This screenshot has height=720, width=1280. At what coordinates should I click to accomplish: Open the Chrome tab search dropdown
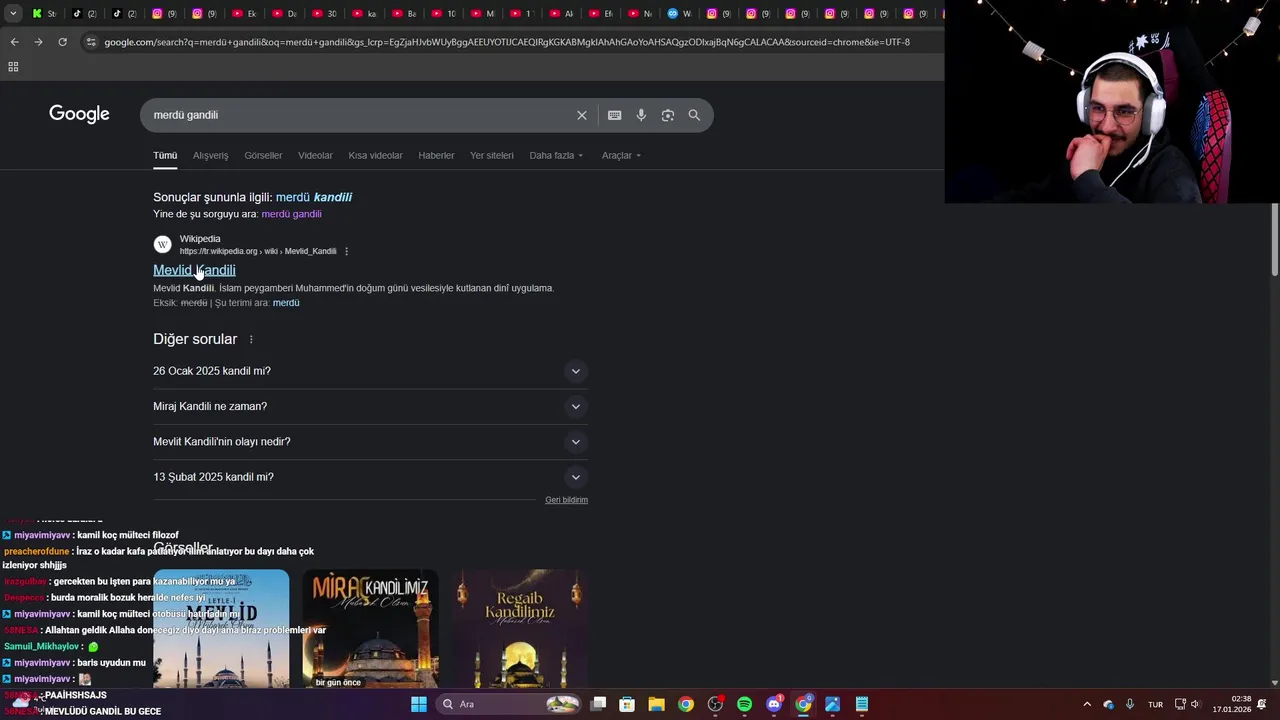[x=13, y=13]
